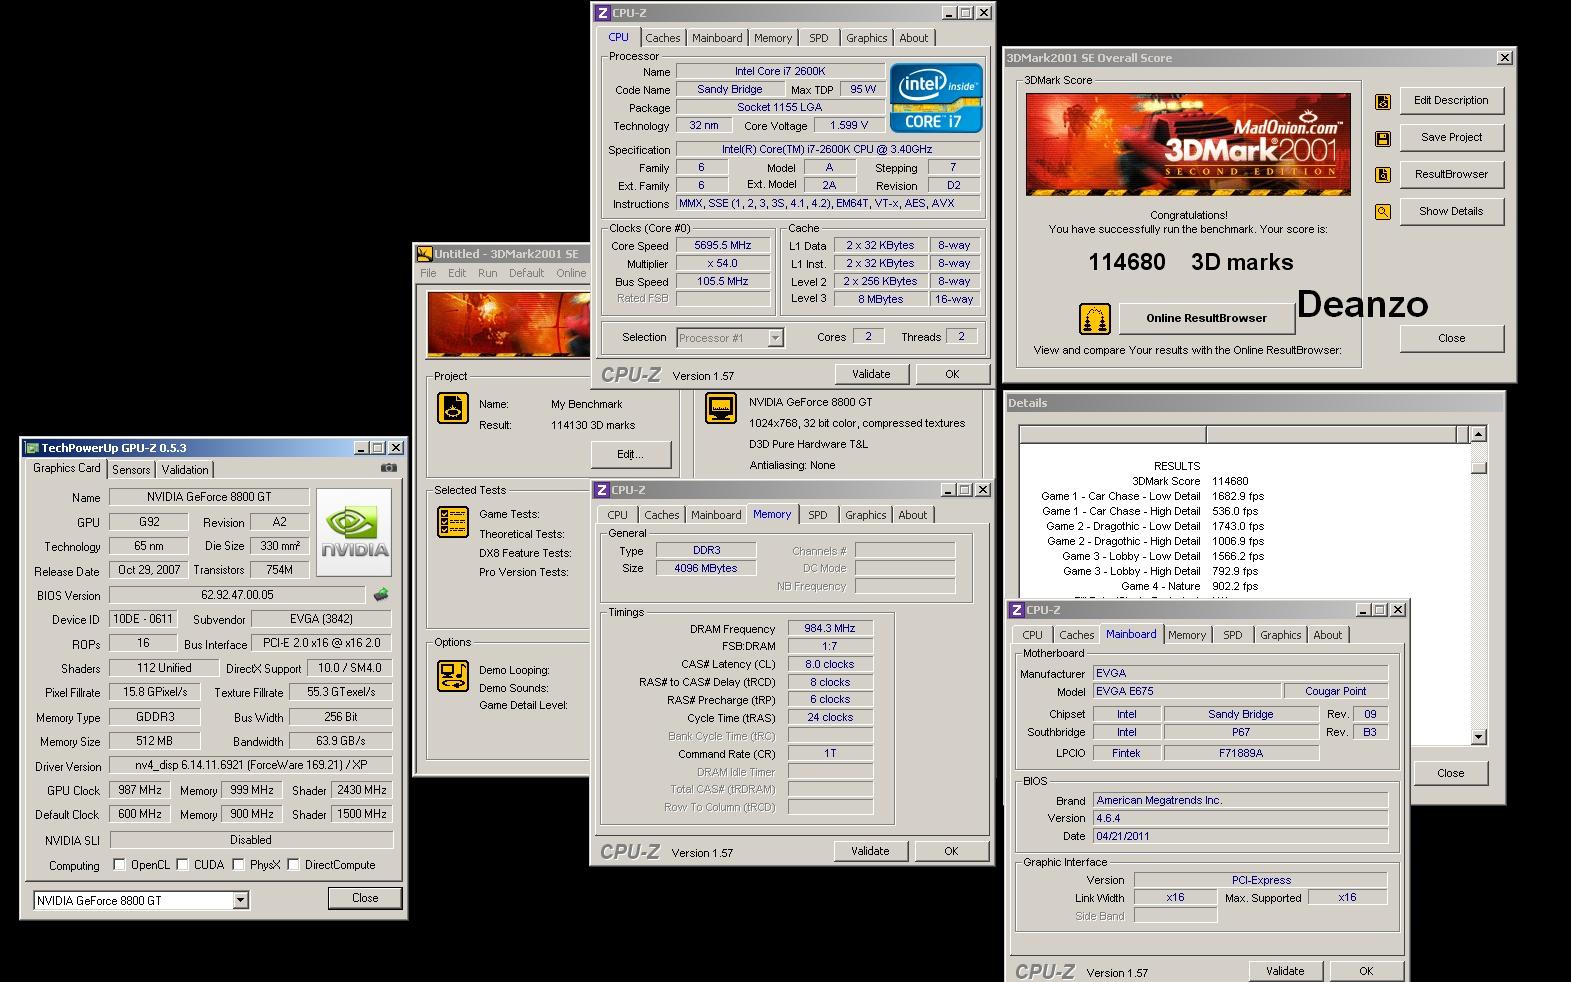This screenshot has height=982, width=1571.
Task: Click the Selected Tests checklist icon
Action: tap(453, 522)
